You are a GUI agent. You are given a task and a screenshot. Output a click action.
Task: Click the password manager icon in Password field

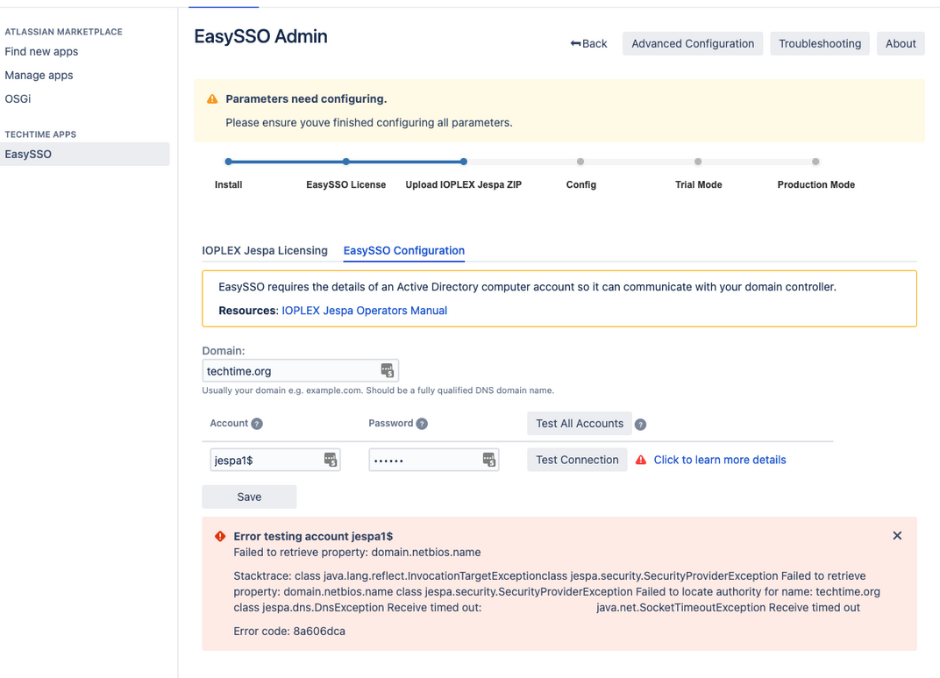[489, 460]
